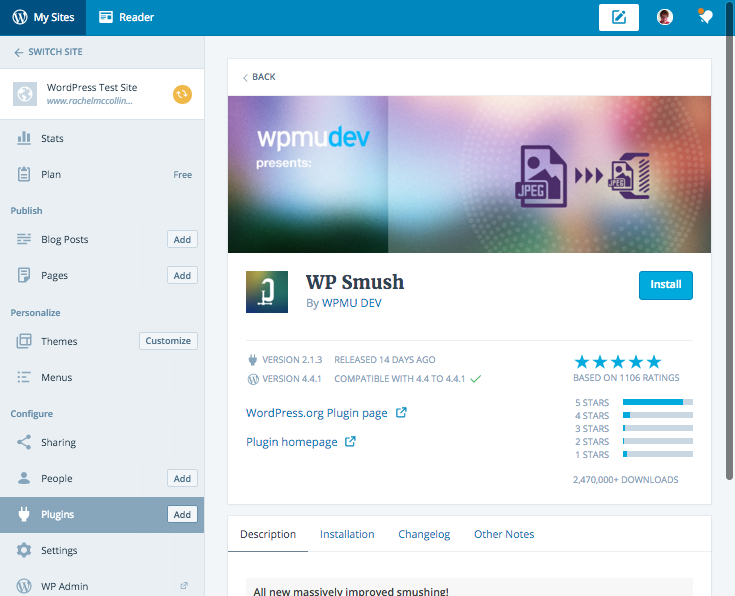Install the WP Smush plugin

[666, 285]
